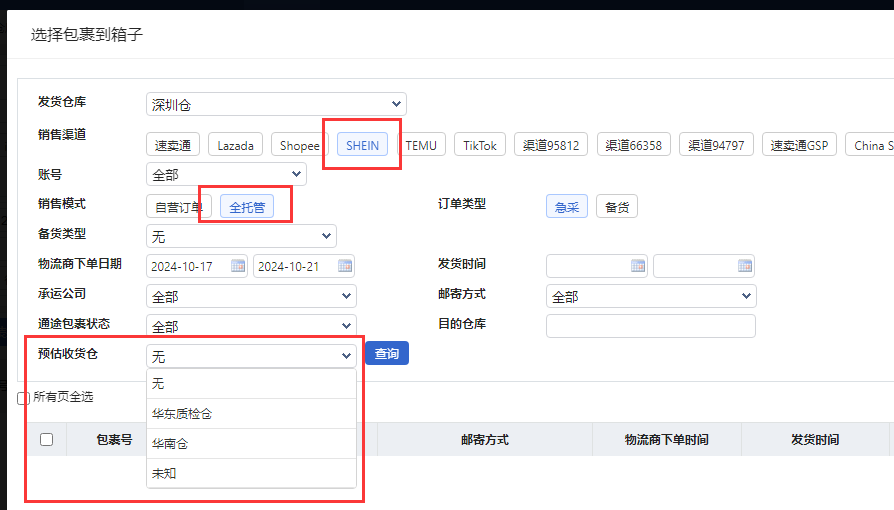This screenshot has width=894, height=510.
Task: Open the 邮寄方式 dropdown
Action: 650,297
